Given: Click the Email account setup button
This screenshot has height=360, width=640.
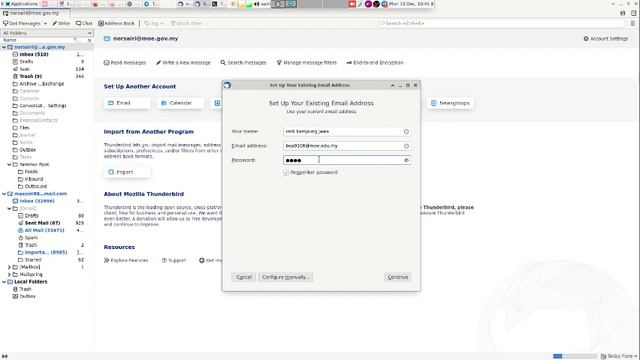Looking at the screenshot, I should coord(127,103).
